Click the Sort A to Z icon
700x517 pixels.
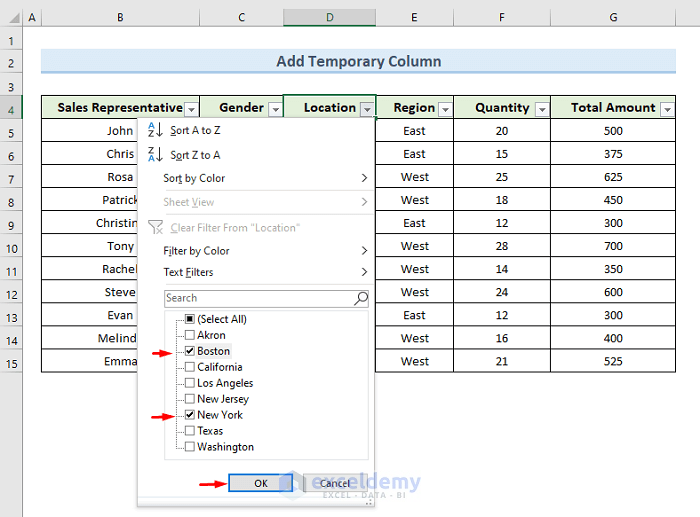pyautogui.click(x=154, y=131)
